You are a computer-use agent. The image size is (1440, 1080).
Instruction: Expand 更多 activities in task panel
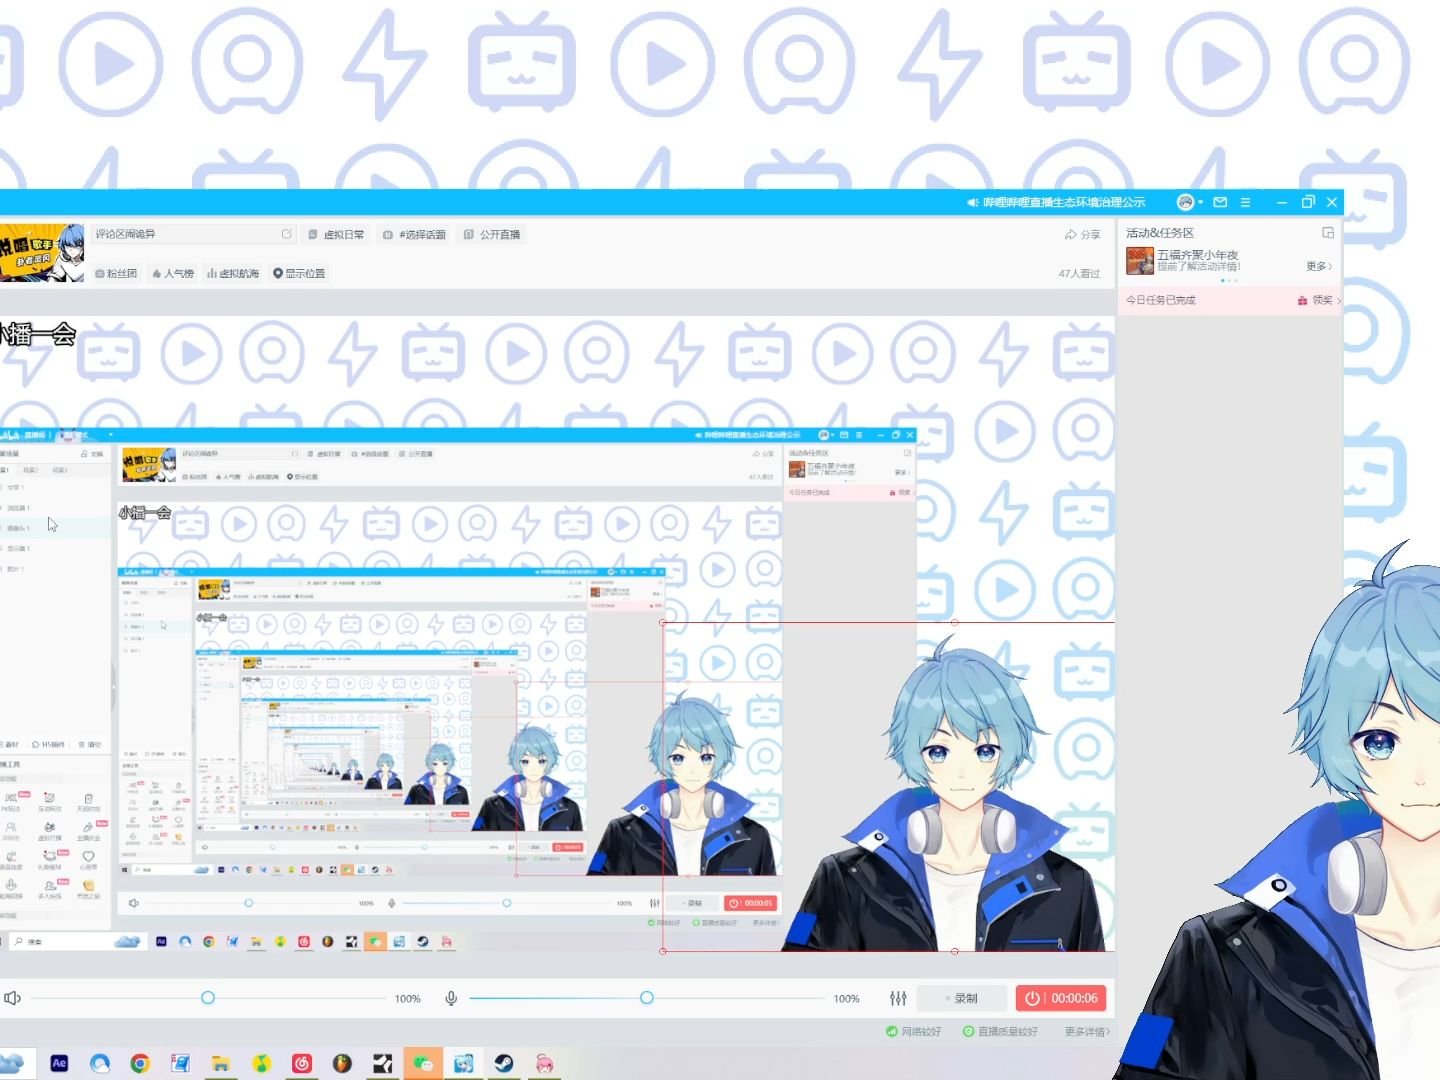coord(1319,266)
